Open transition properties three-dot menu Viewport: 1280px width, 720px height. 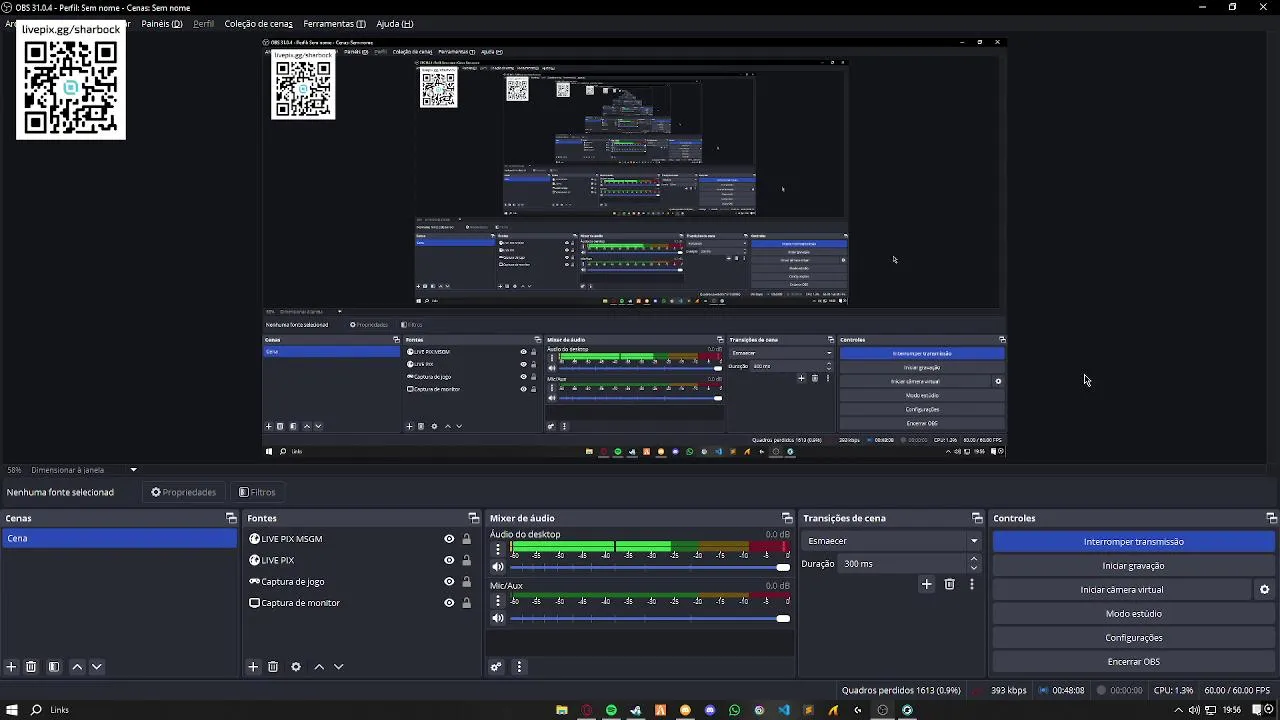tap(972, 584)
